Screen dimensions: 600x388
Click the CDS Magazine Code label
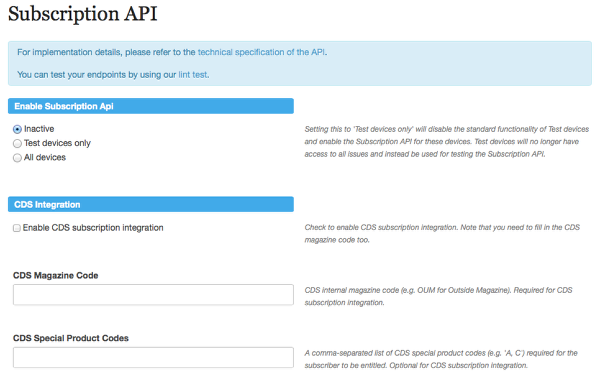tap(55, 276)
